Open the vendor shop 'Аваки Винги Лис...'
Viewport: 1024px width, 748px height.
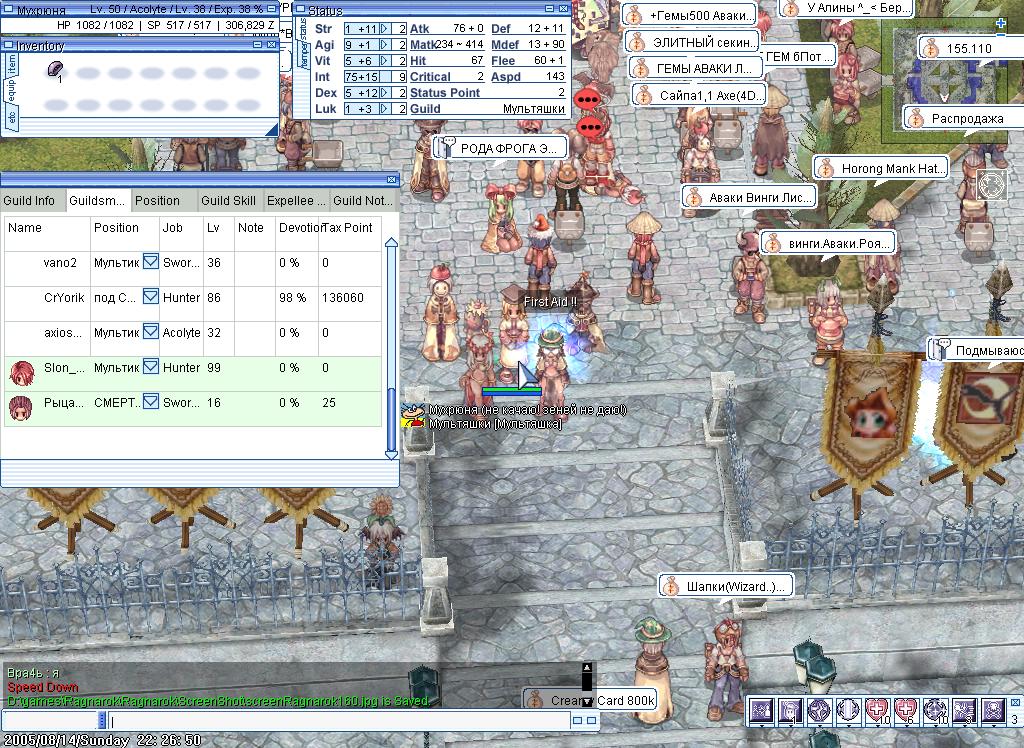click(x=748, y=197)
